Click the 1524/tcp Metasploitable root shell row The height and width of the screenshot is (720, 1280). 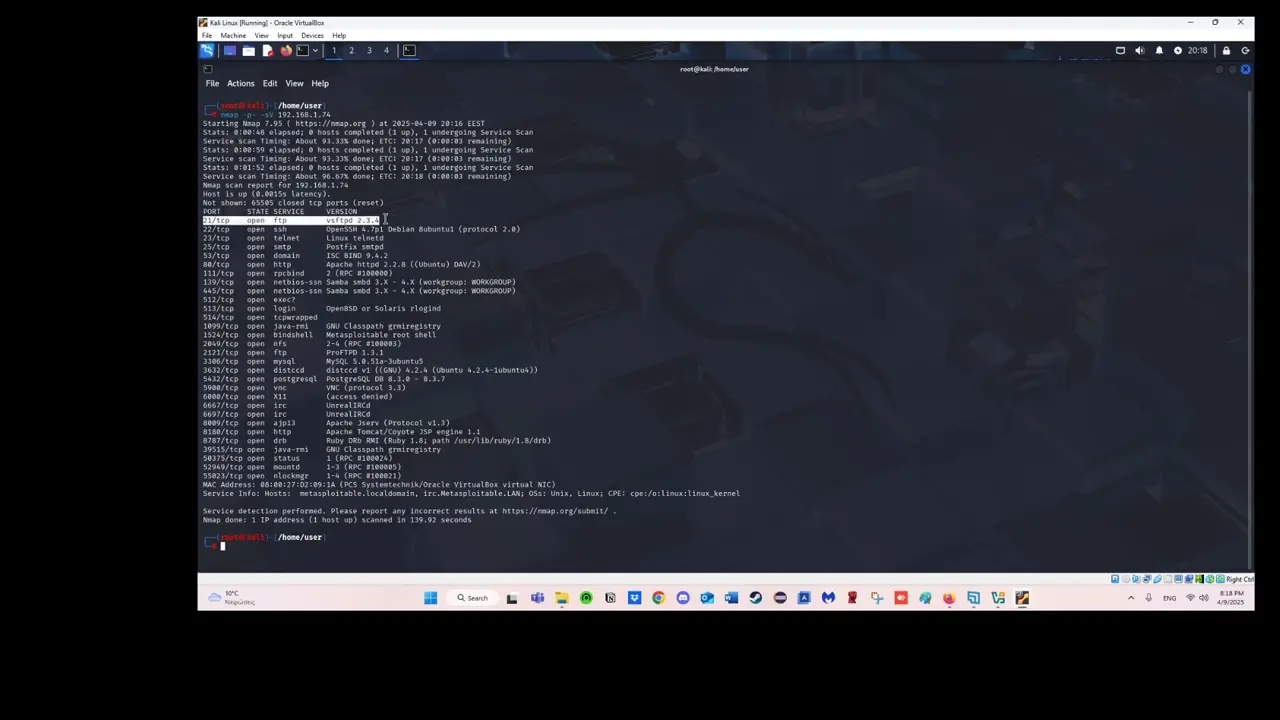pyautogui.click(x=319, y=335)
